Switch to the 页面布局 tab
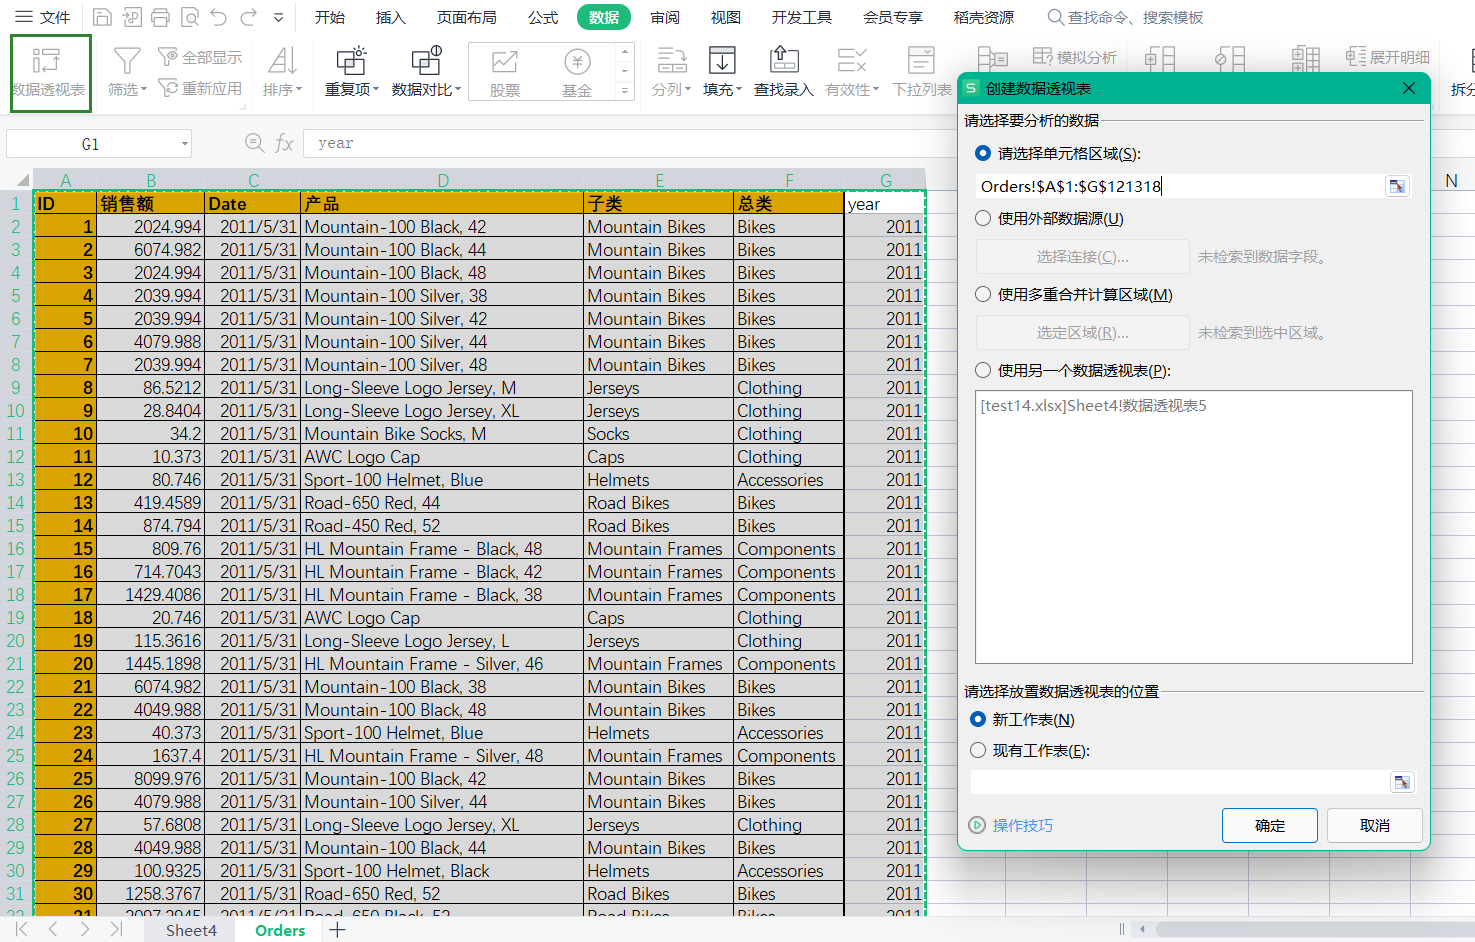This screenshot has height=942, width=1475. (467, 17)
